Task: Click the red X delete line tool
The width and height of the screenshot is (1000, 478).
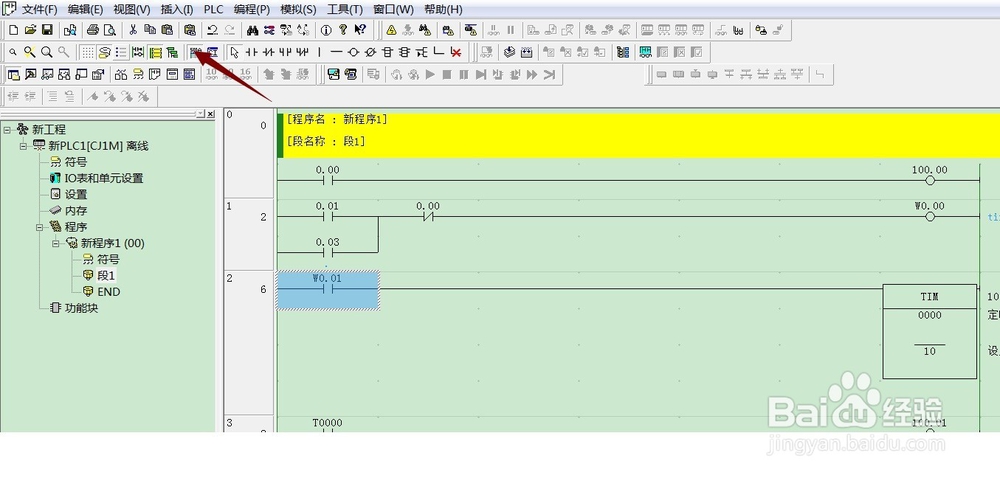Action: click(455, 52)
